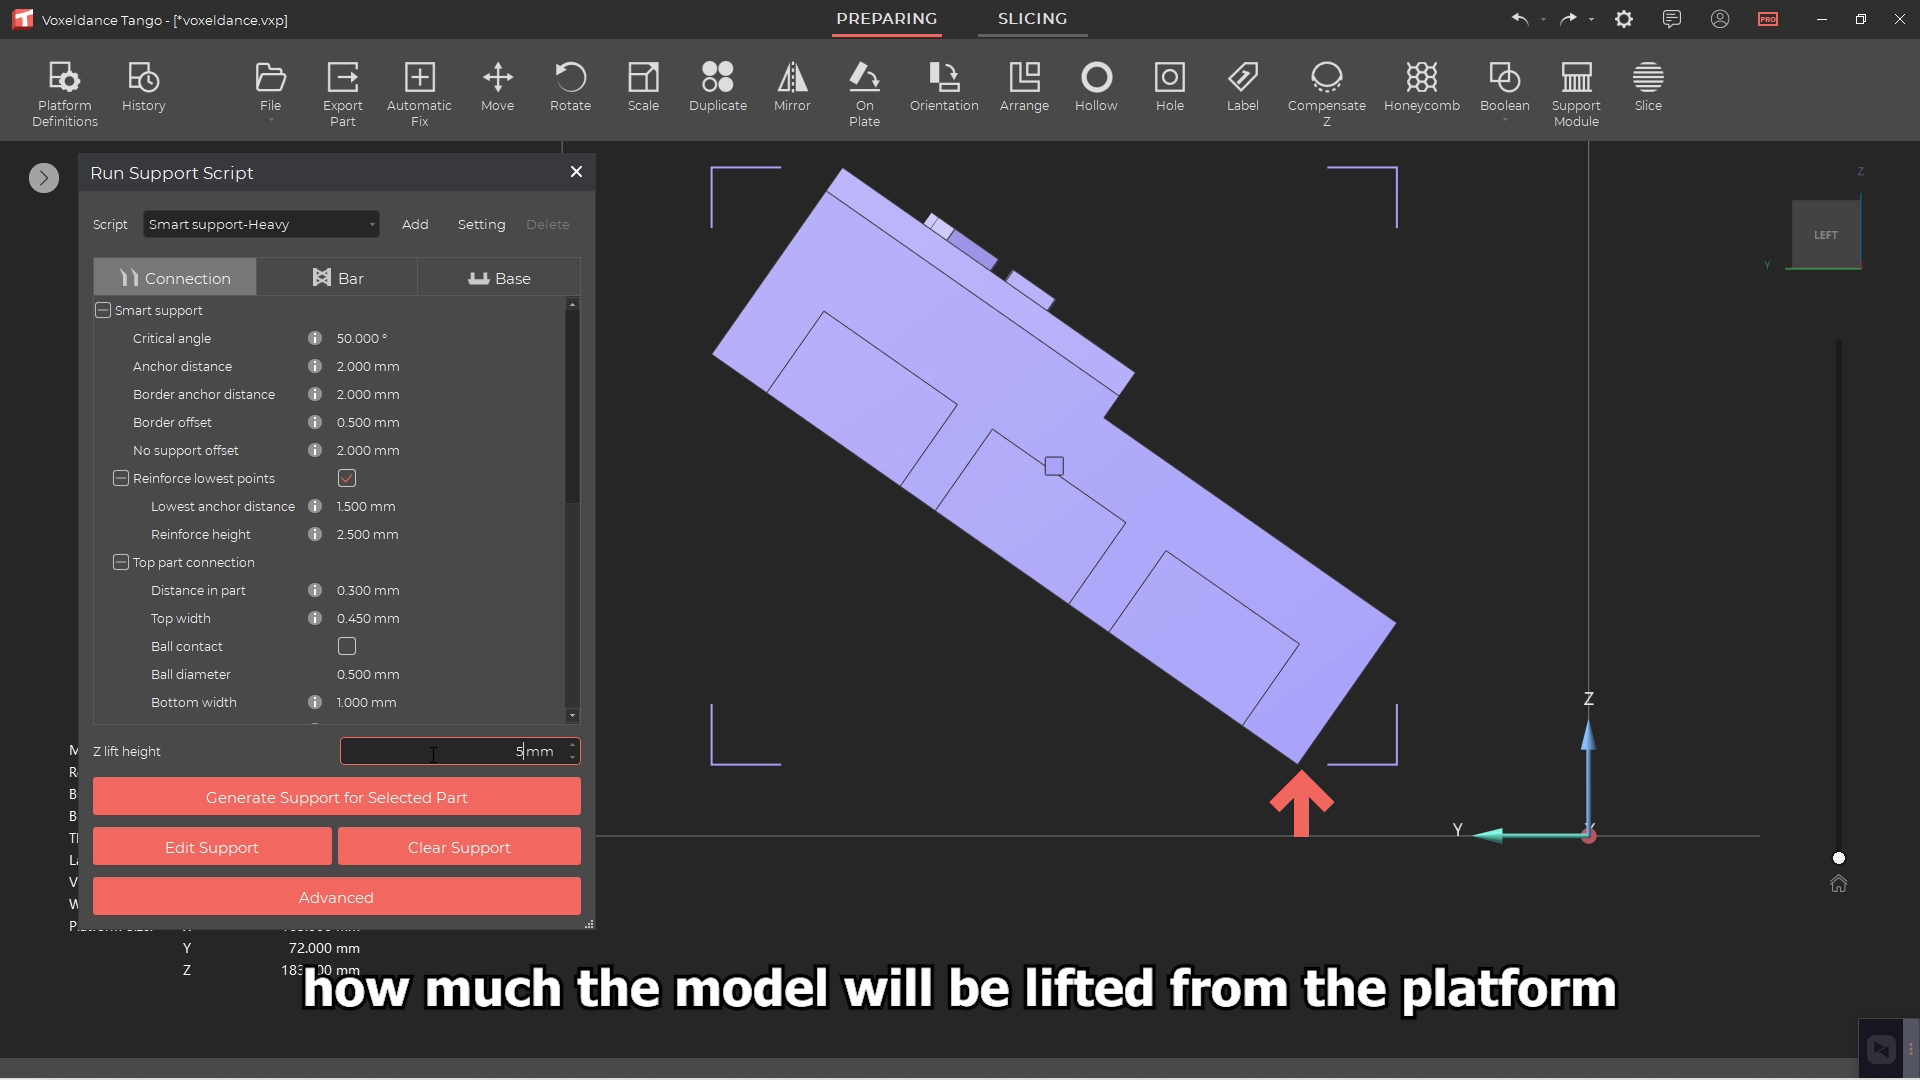Run Automatic Fix
1920x1080 pixels.
[x=419, y=90]
